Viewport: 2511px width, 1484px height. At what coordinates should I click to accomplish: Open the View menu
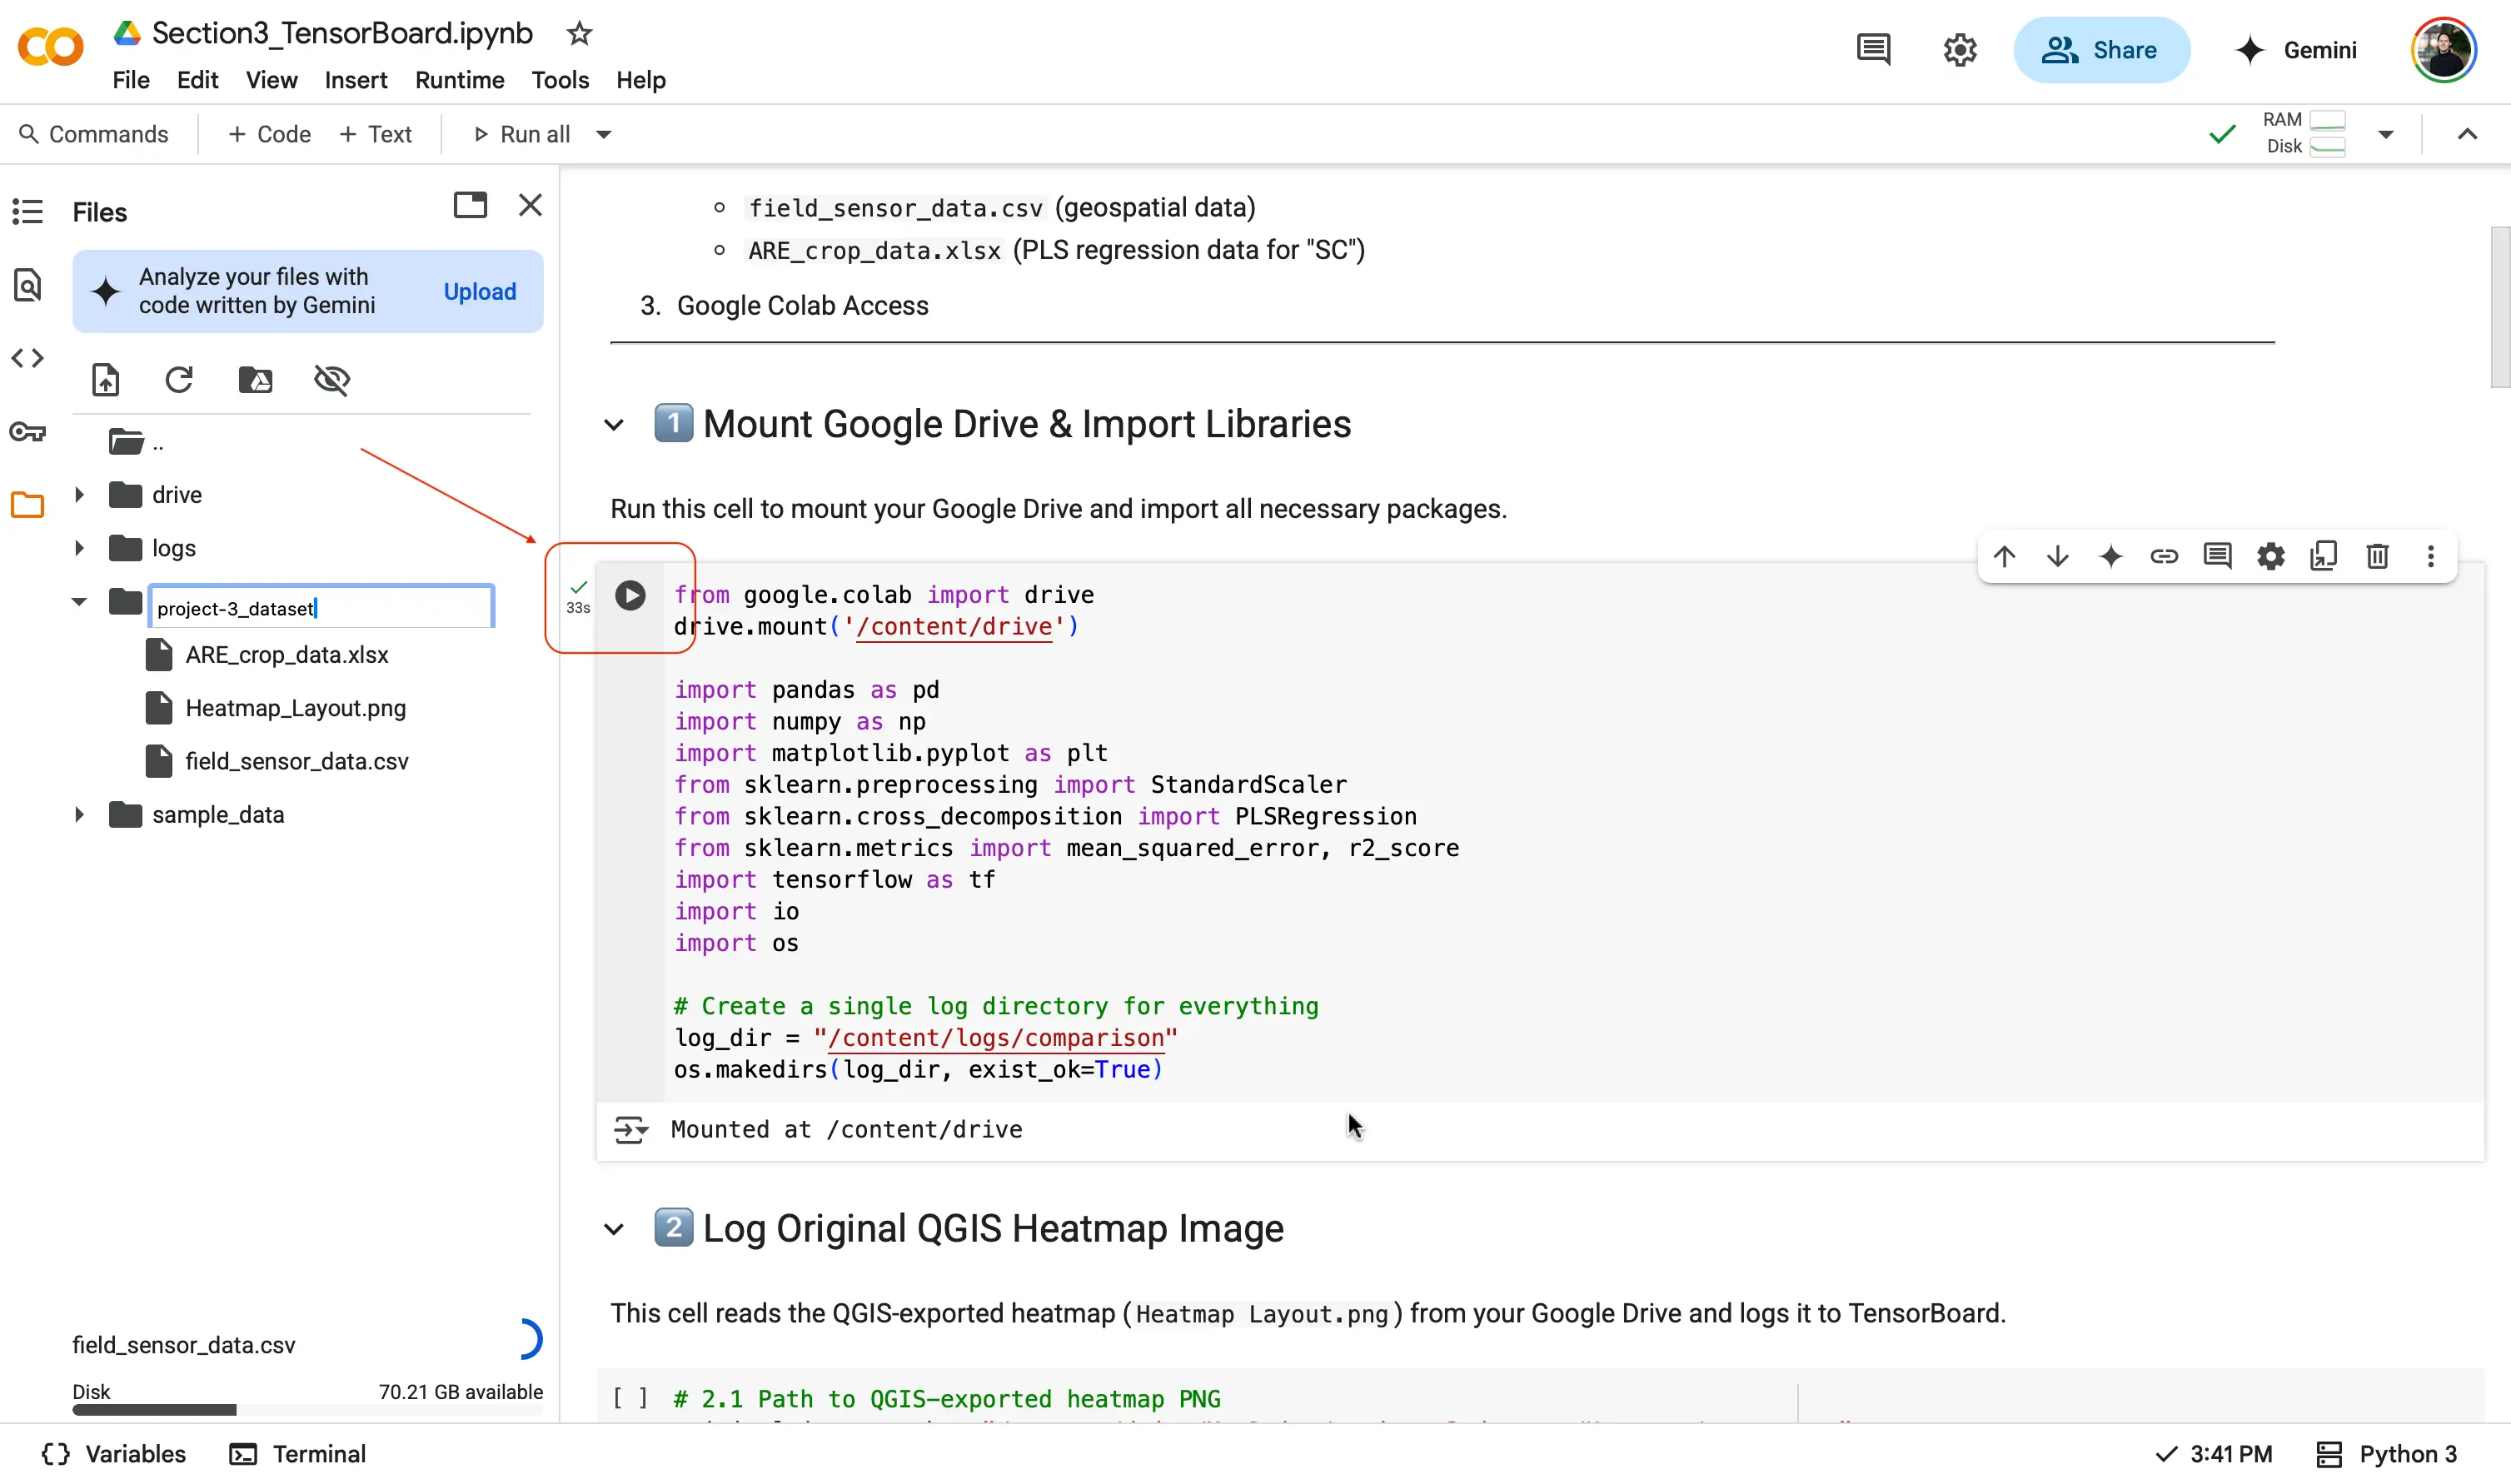[x=271, y=80]
